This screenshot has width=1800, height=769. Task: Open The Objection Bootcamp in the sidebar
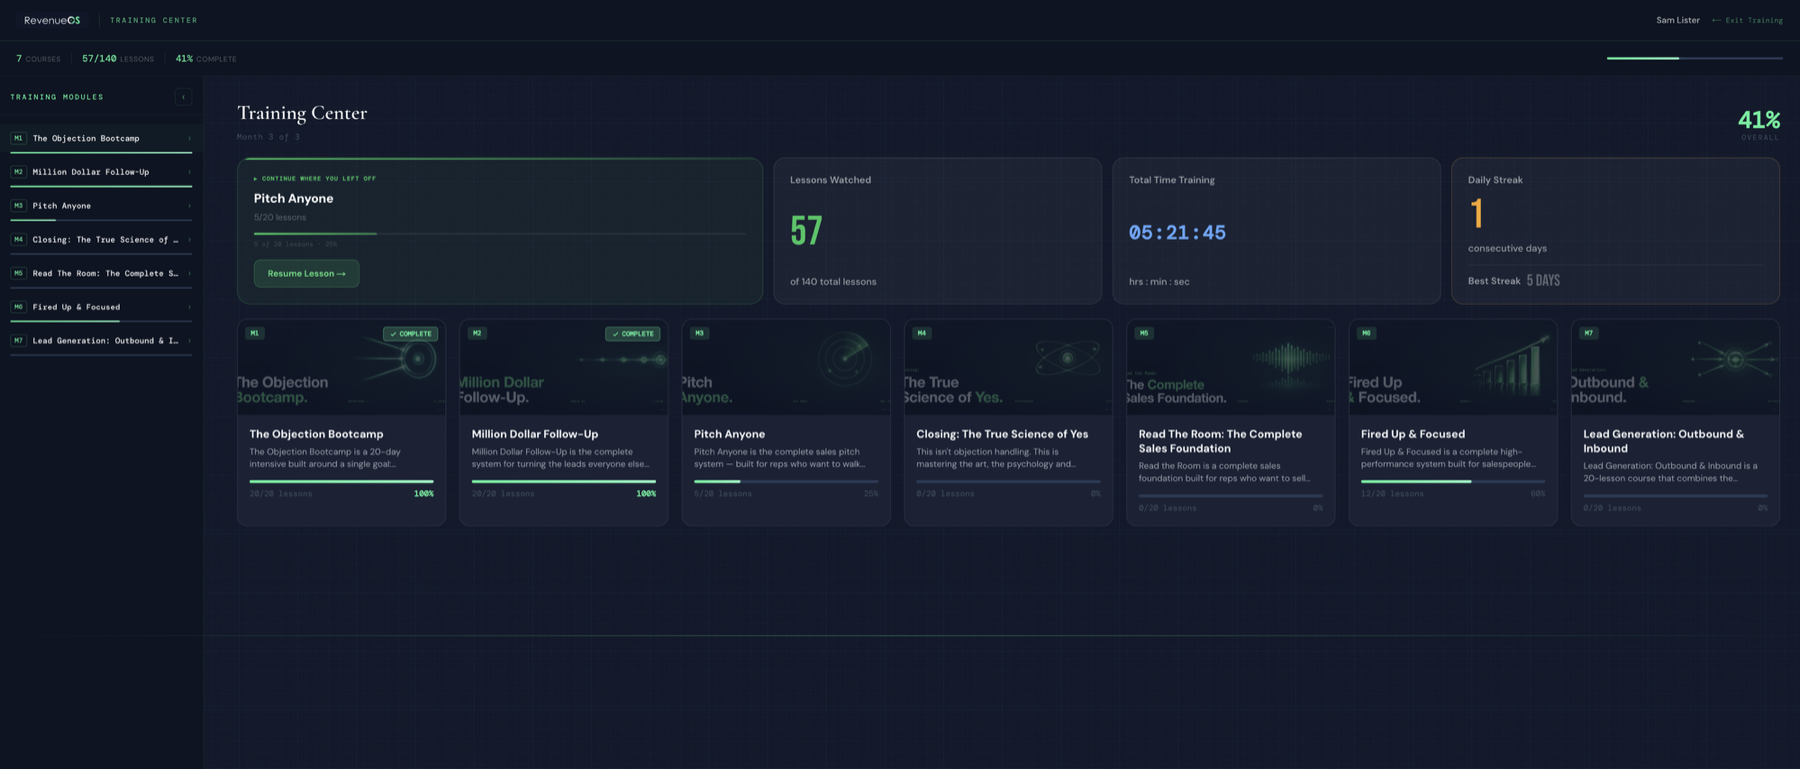pyautogui.click(x=101, y=138)
